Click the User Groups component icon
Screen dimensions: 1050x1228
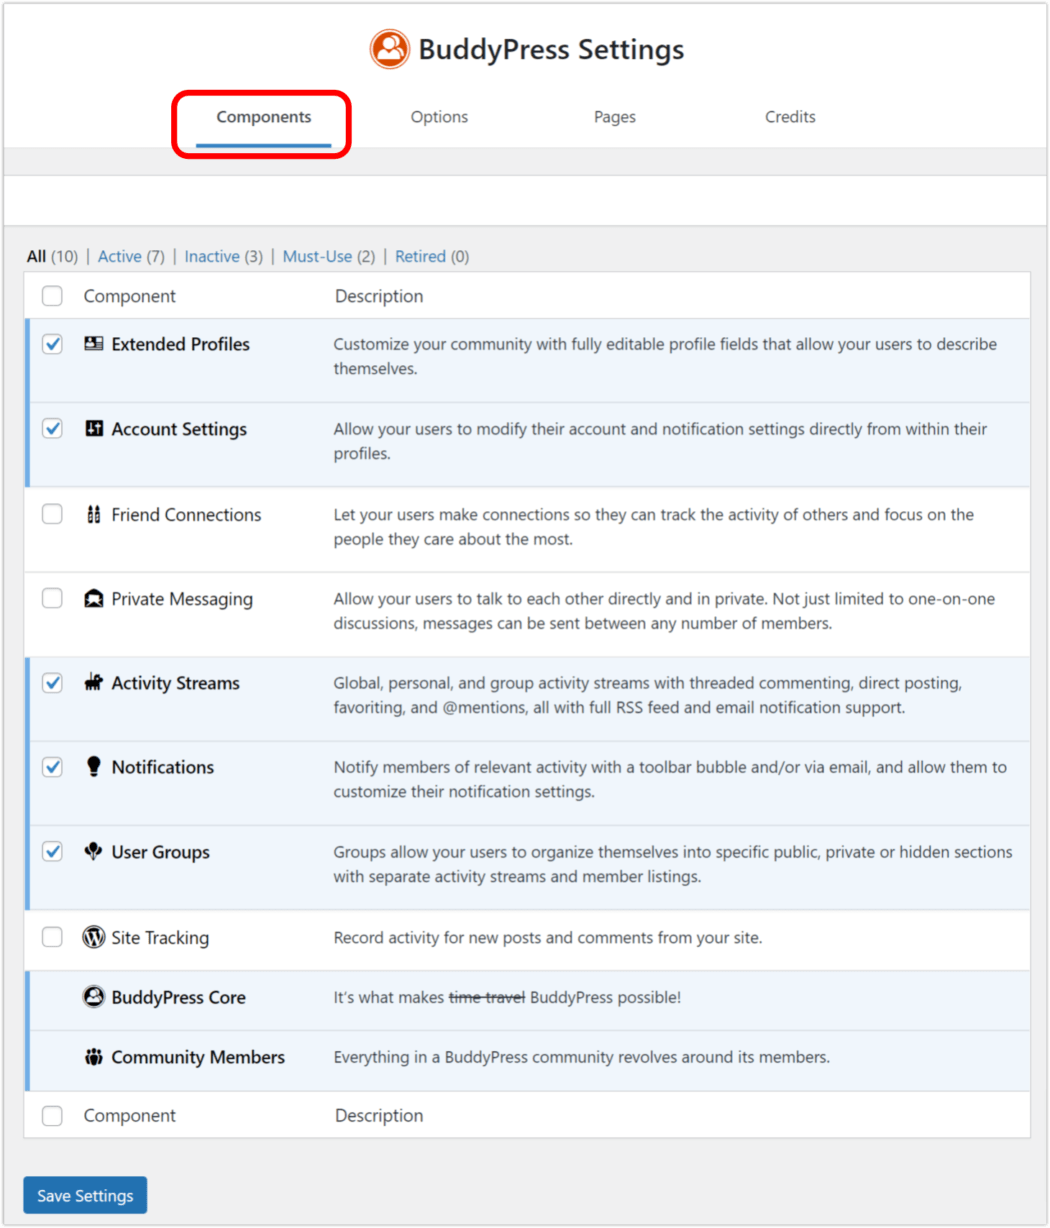tap(94, 852)
